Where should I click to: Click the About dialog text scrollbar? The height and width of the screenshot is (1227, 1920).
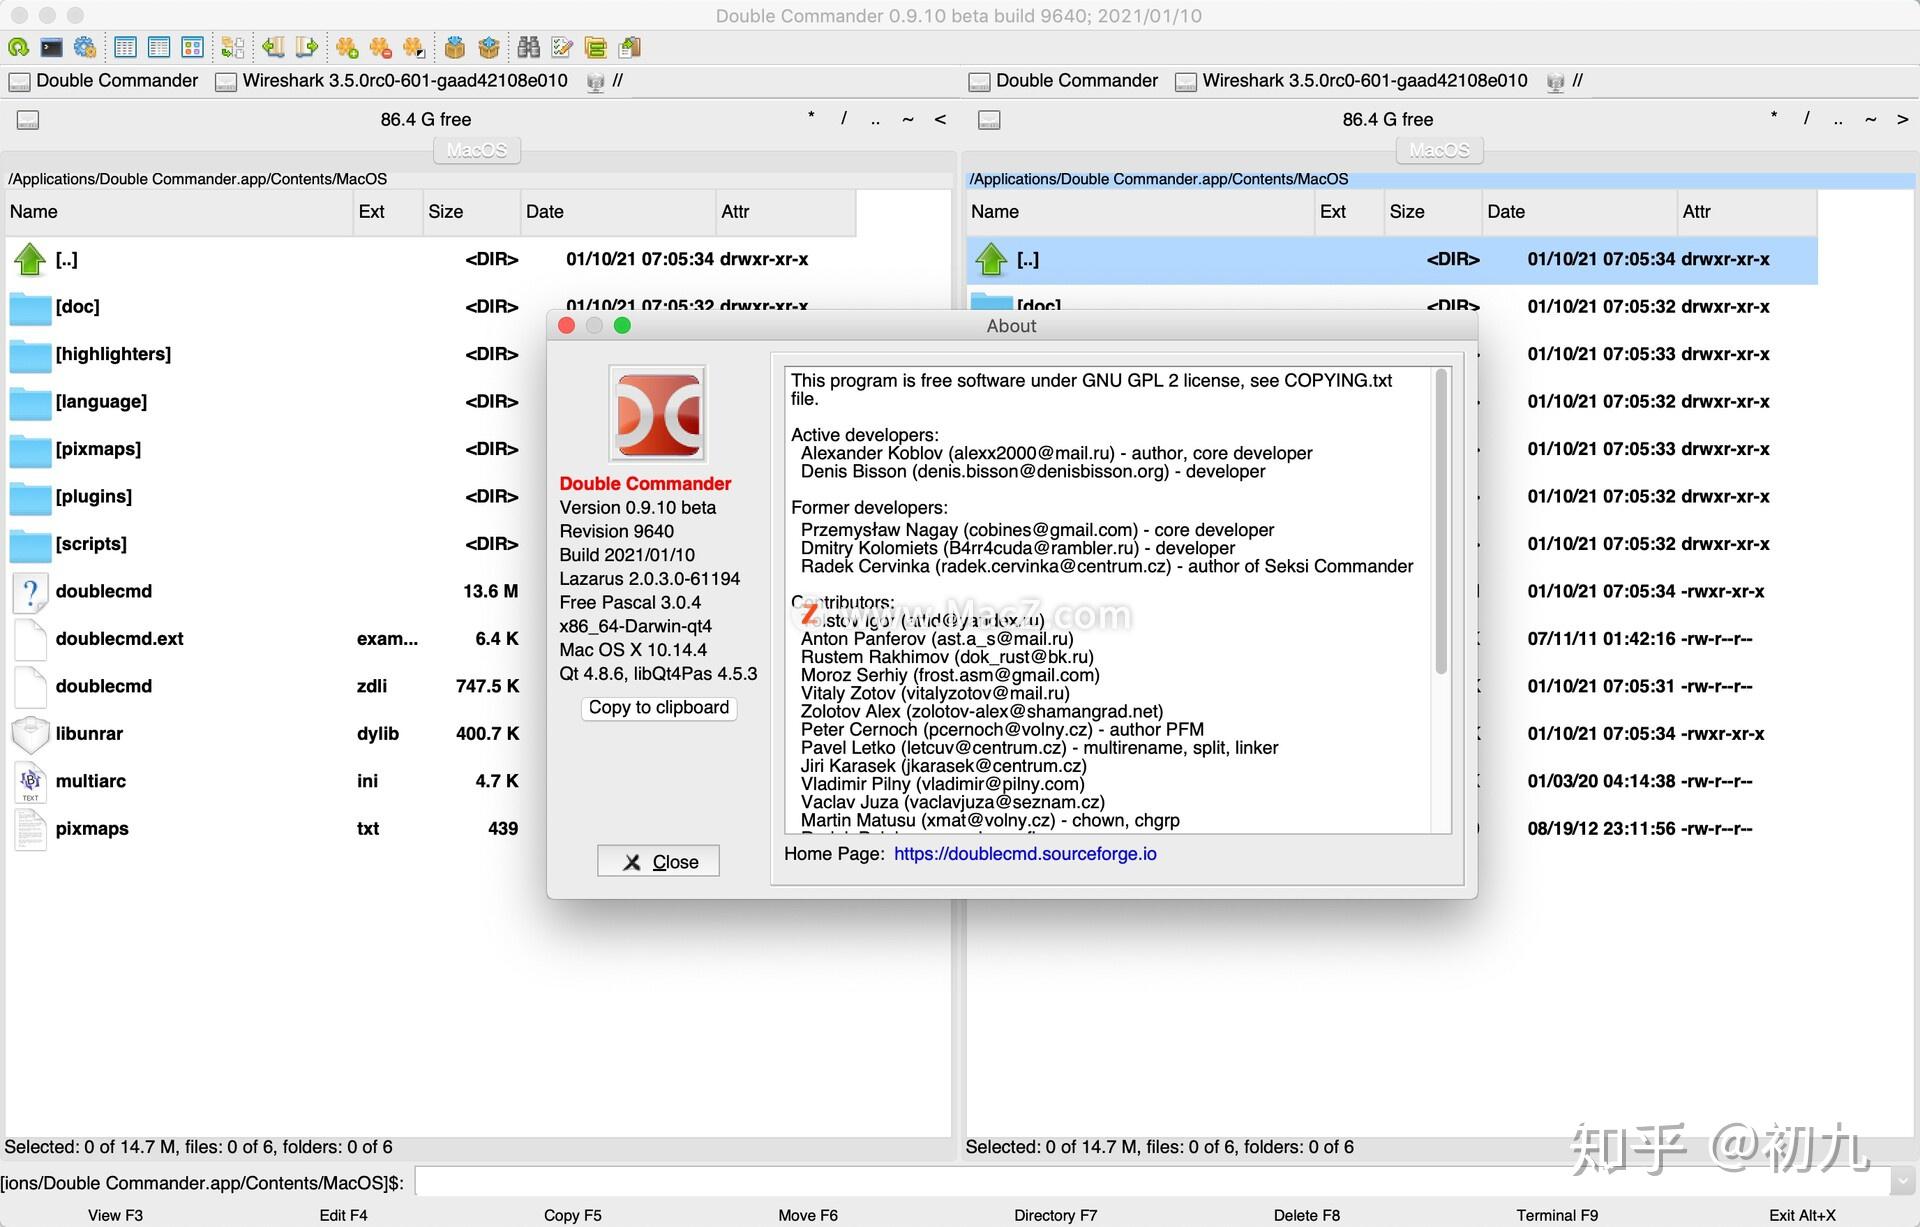(x=1441, y=520)
